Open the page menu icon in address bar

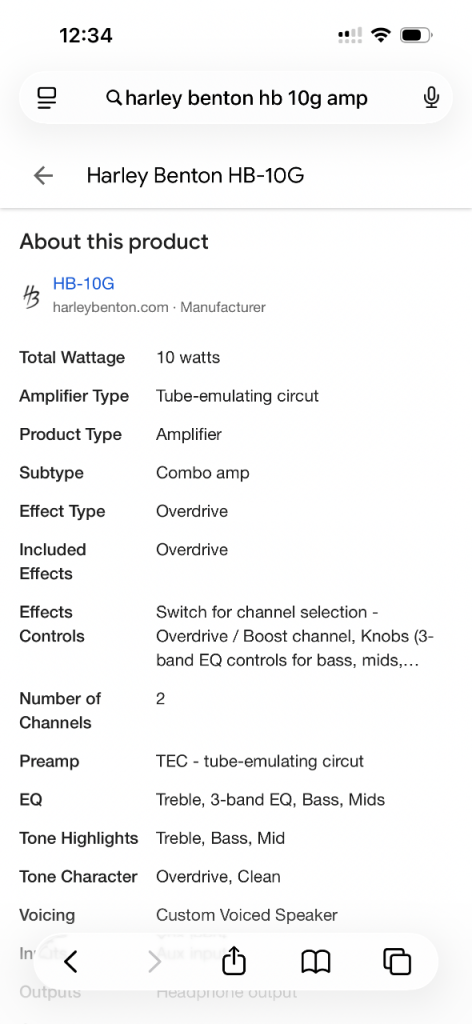47,98
